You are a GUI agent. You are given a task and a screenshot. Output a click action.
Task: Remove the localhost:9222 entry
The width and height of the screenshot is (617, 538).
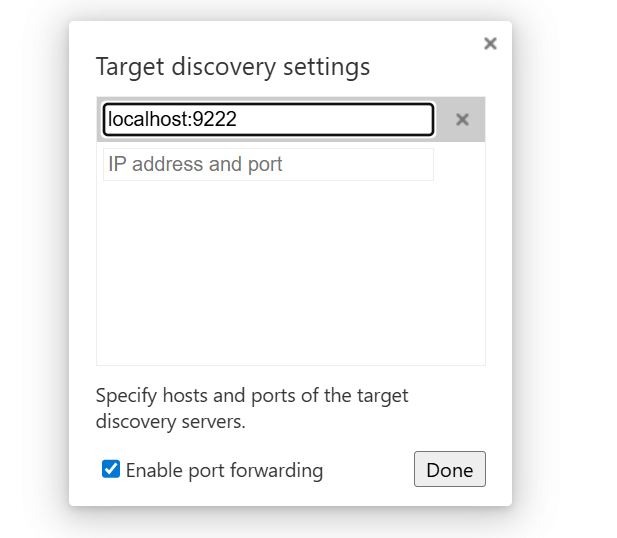coord(462,120)
